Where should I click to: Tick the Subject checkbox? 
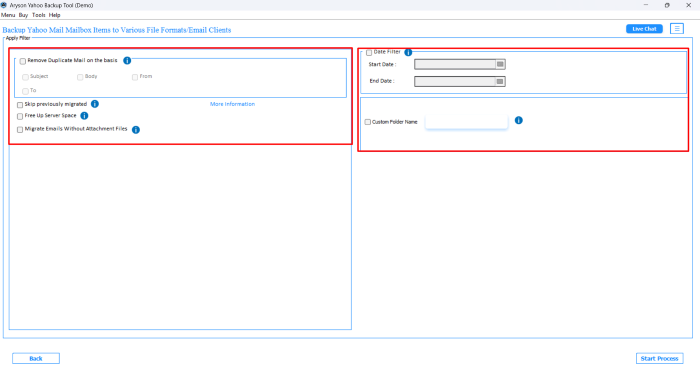[25, 77]
